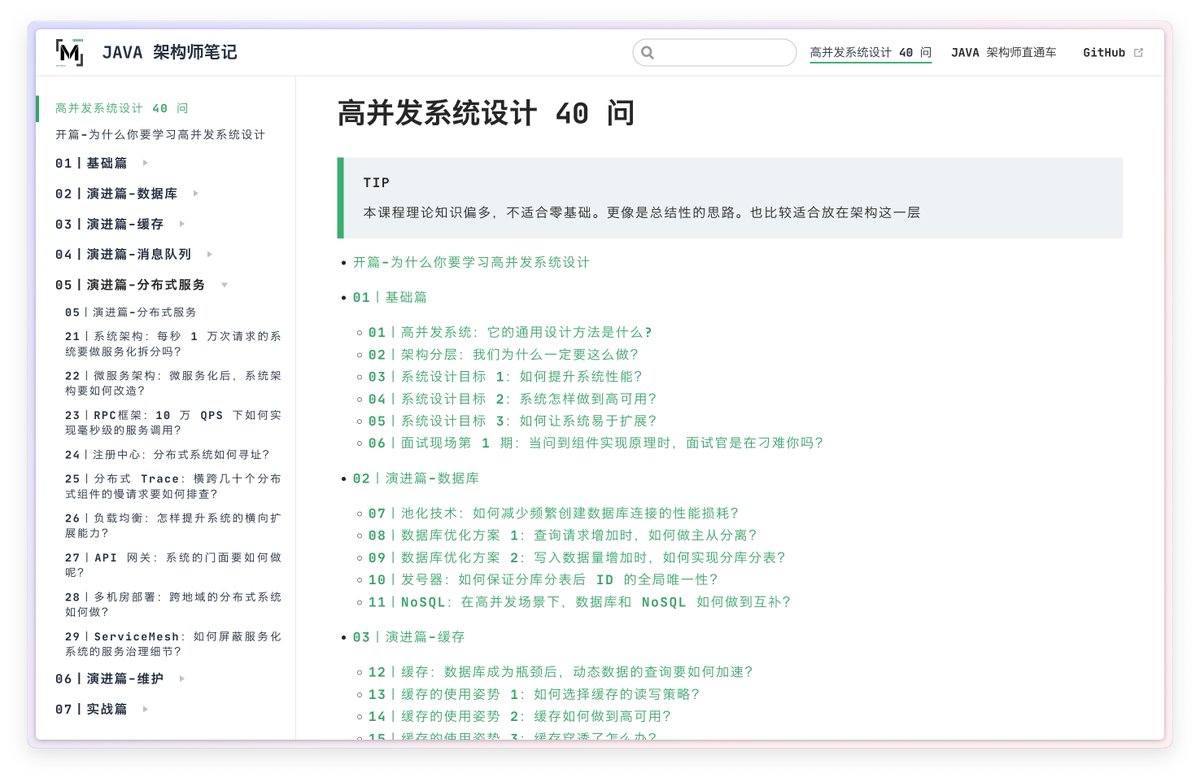
Task: Open link 04 | 系统设计目标 2
Action: (512, 398)
